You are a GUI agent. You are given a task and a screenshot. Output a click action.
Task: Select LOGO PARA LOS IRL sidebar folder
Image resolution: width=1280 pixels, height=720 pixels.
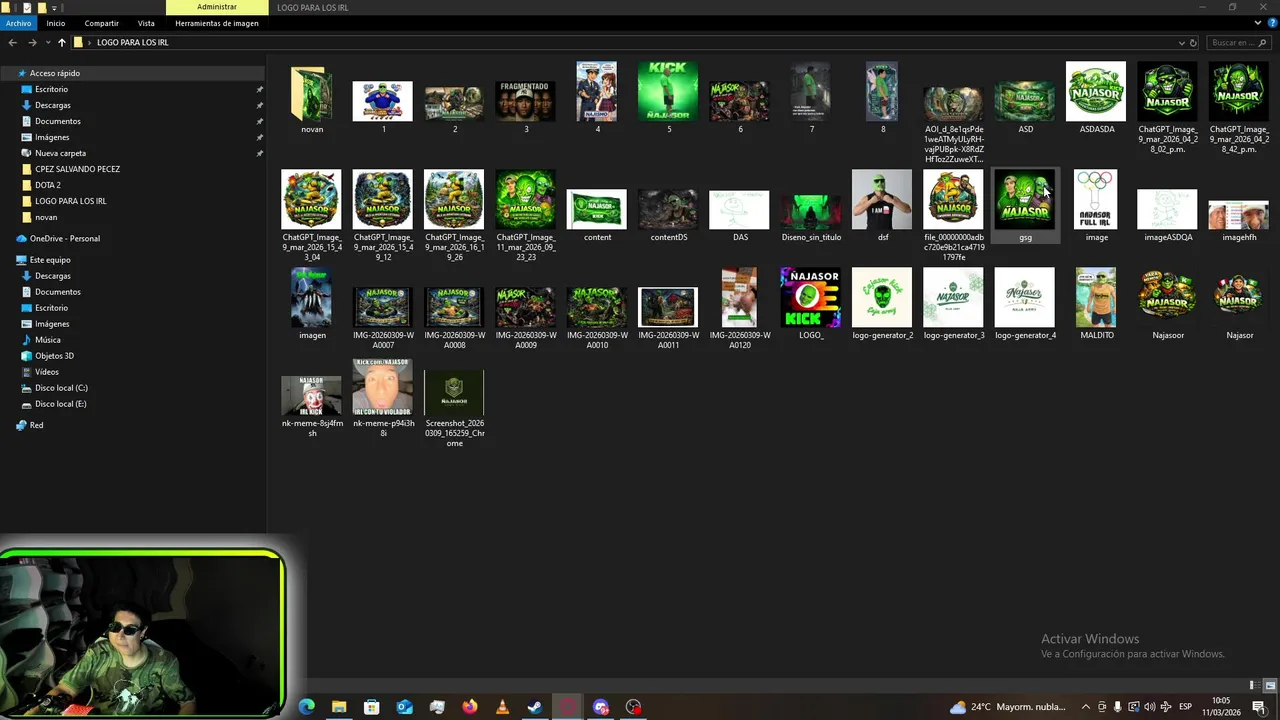click(70, 201)
